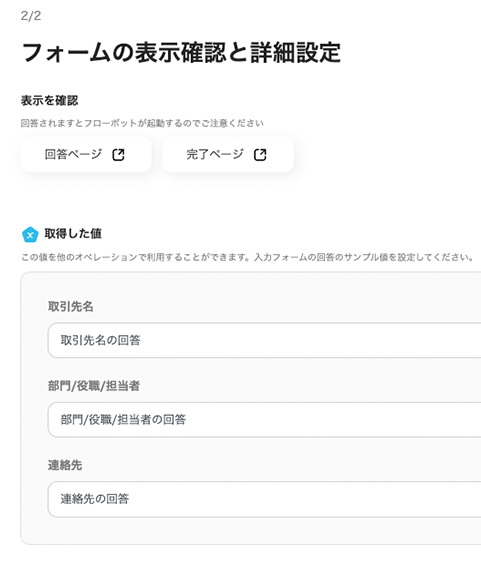The height and width of the screenshot is (565, 481).
Task: Open the 回答ページ preview
Action: point(86,155)
